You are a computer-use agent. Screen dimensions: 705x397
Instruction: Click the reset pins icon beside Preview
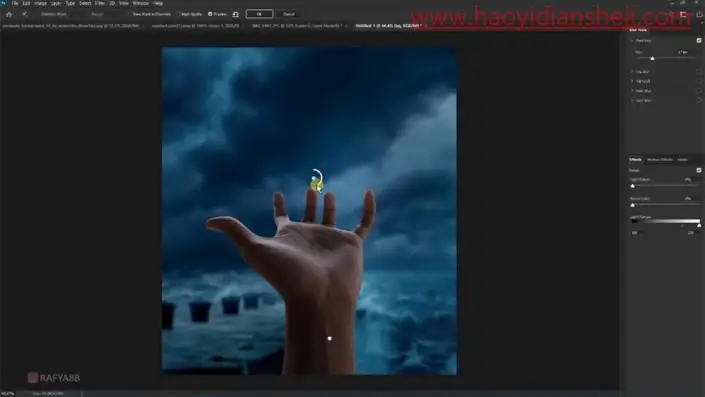(236, 14)
